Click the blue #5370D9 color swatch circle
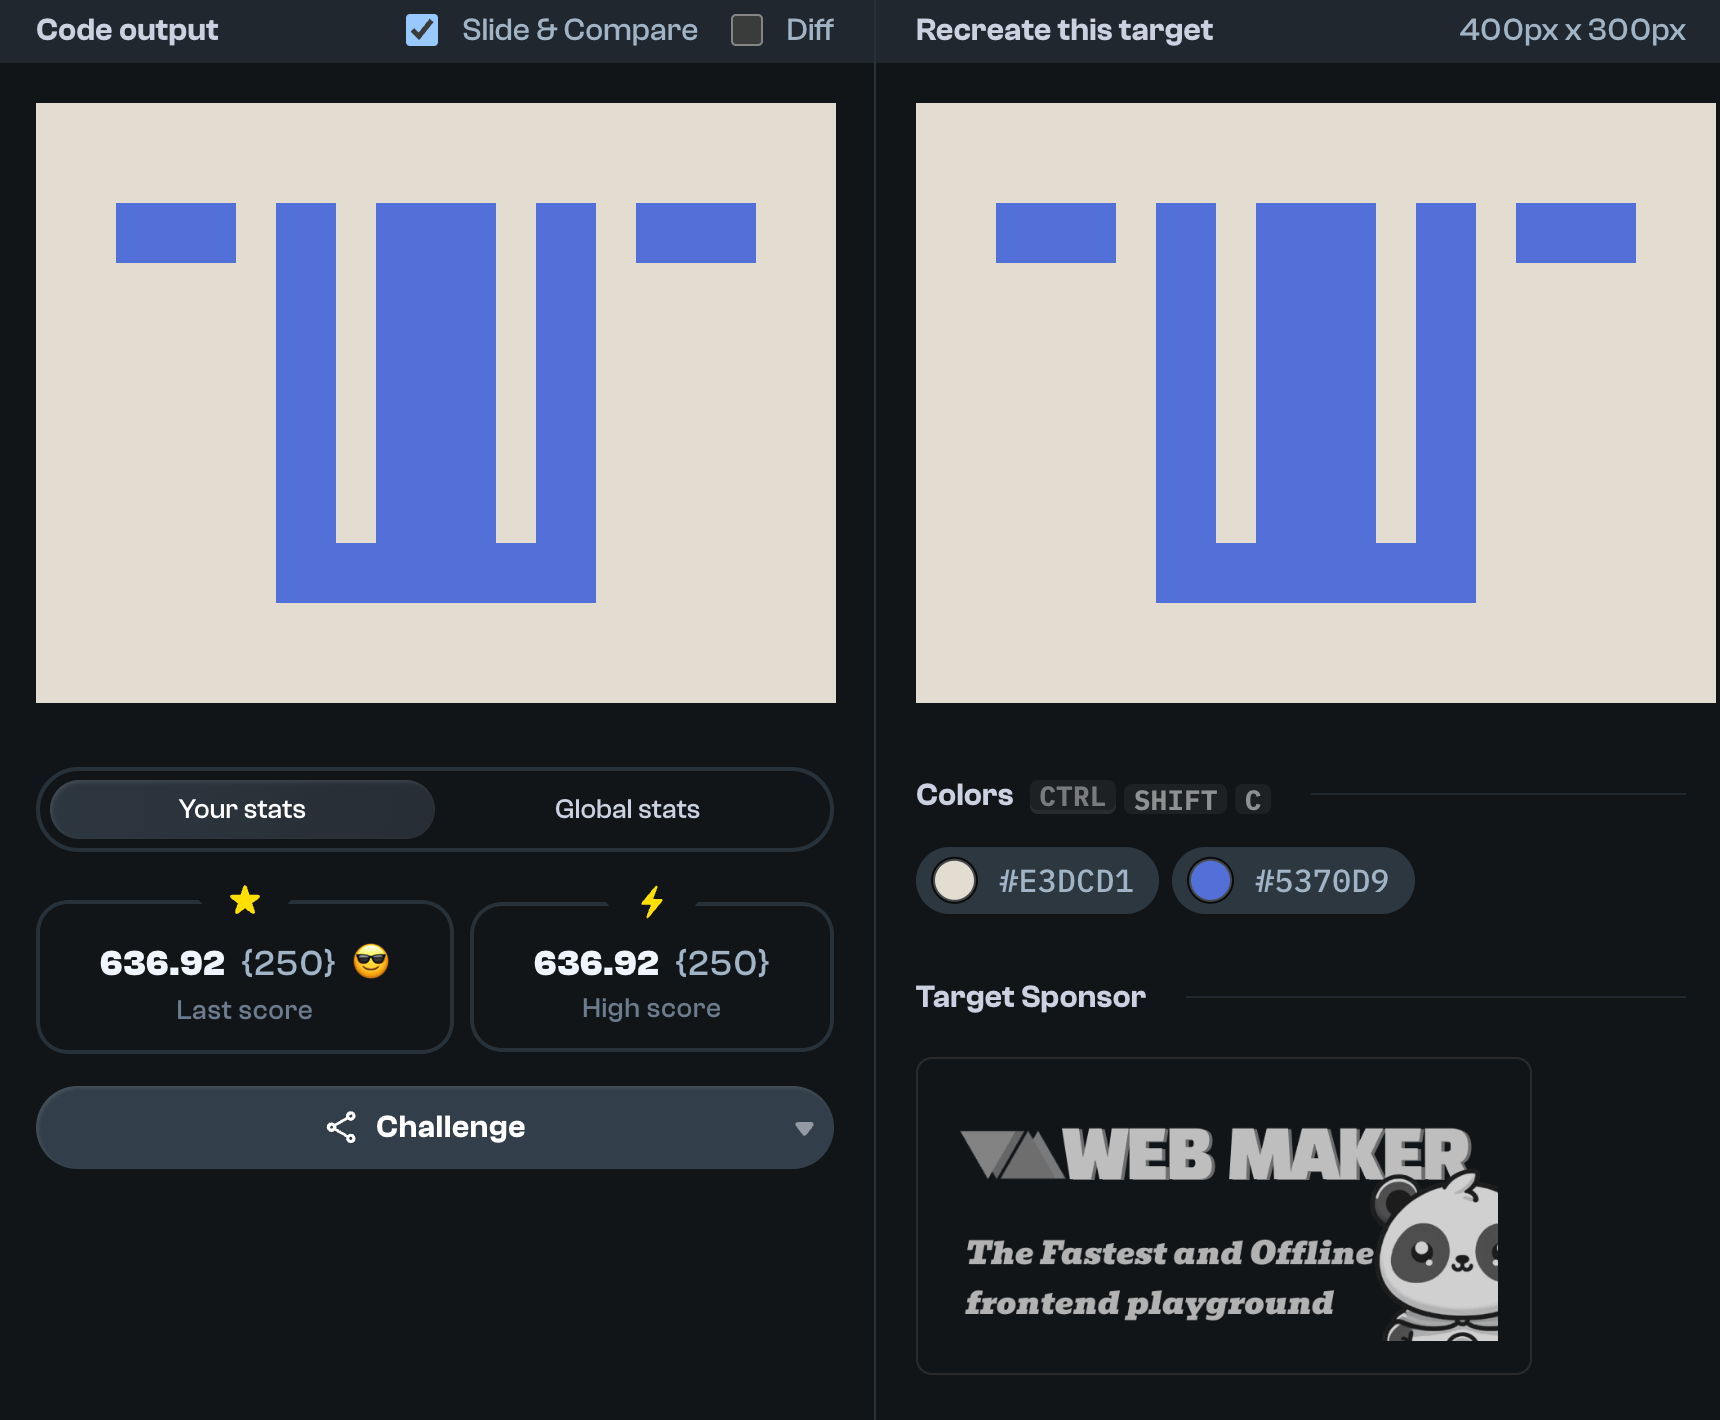1720x1420 pixels. [x=1210, y=881]
